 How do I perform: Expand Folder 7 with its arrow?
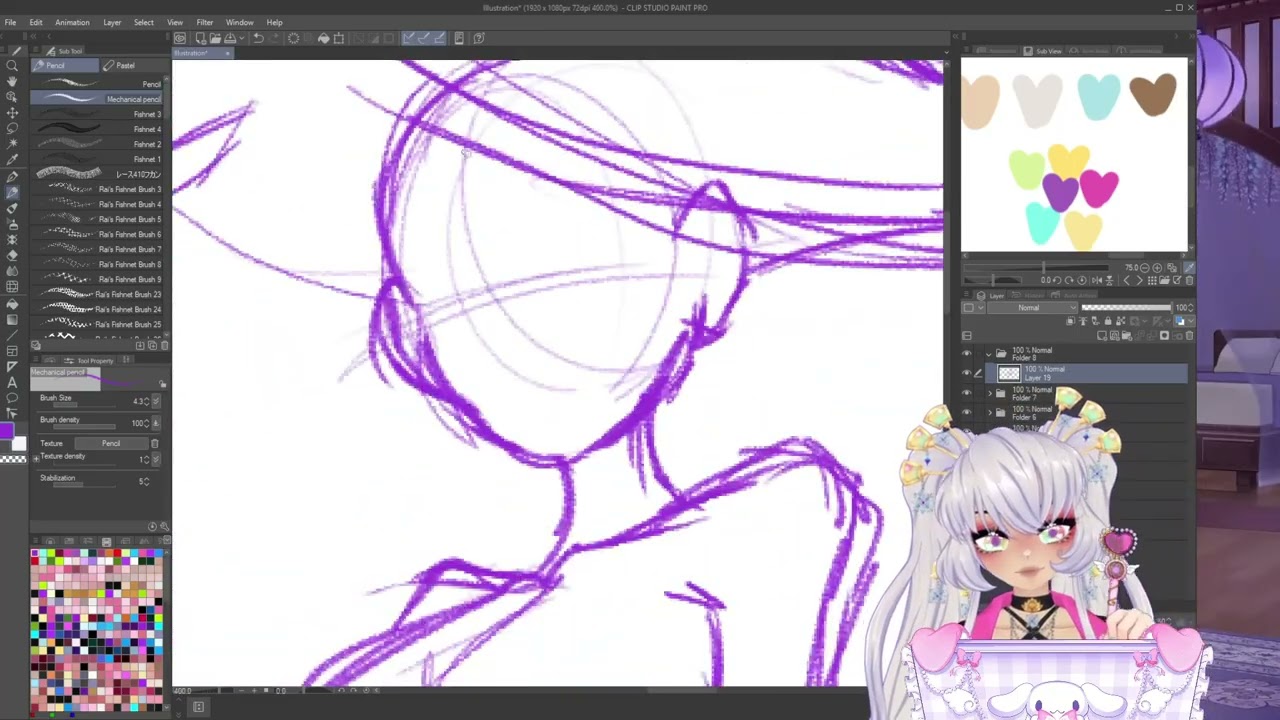click(989, 393)
